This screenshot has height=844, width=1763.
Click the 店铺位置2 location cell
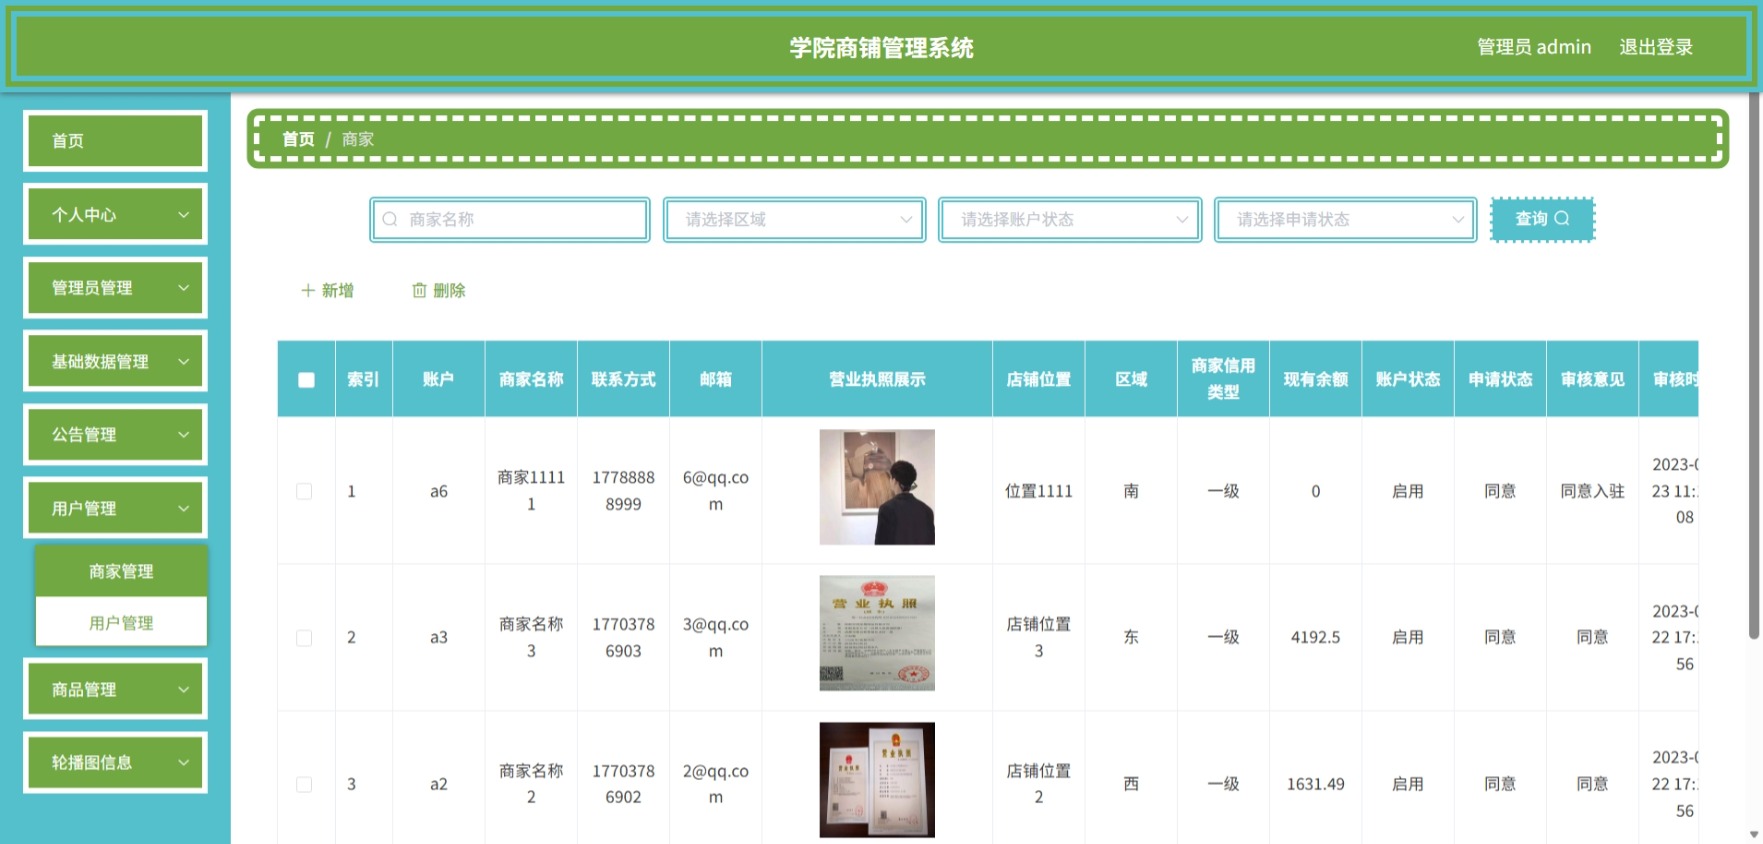pos(1038,784)
